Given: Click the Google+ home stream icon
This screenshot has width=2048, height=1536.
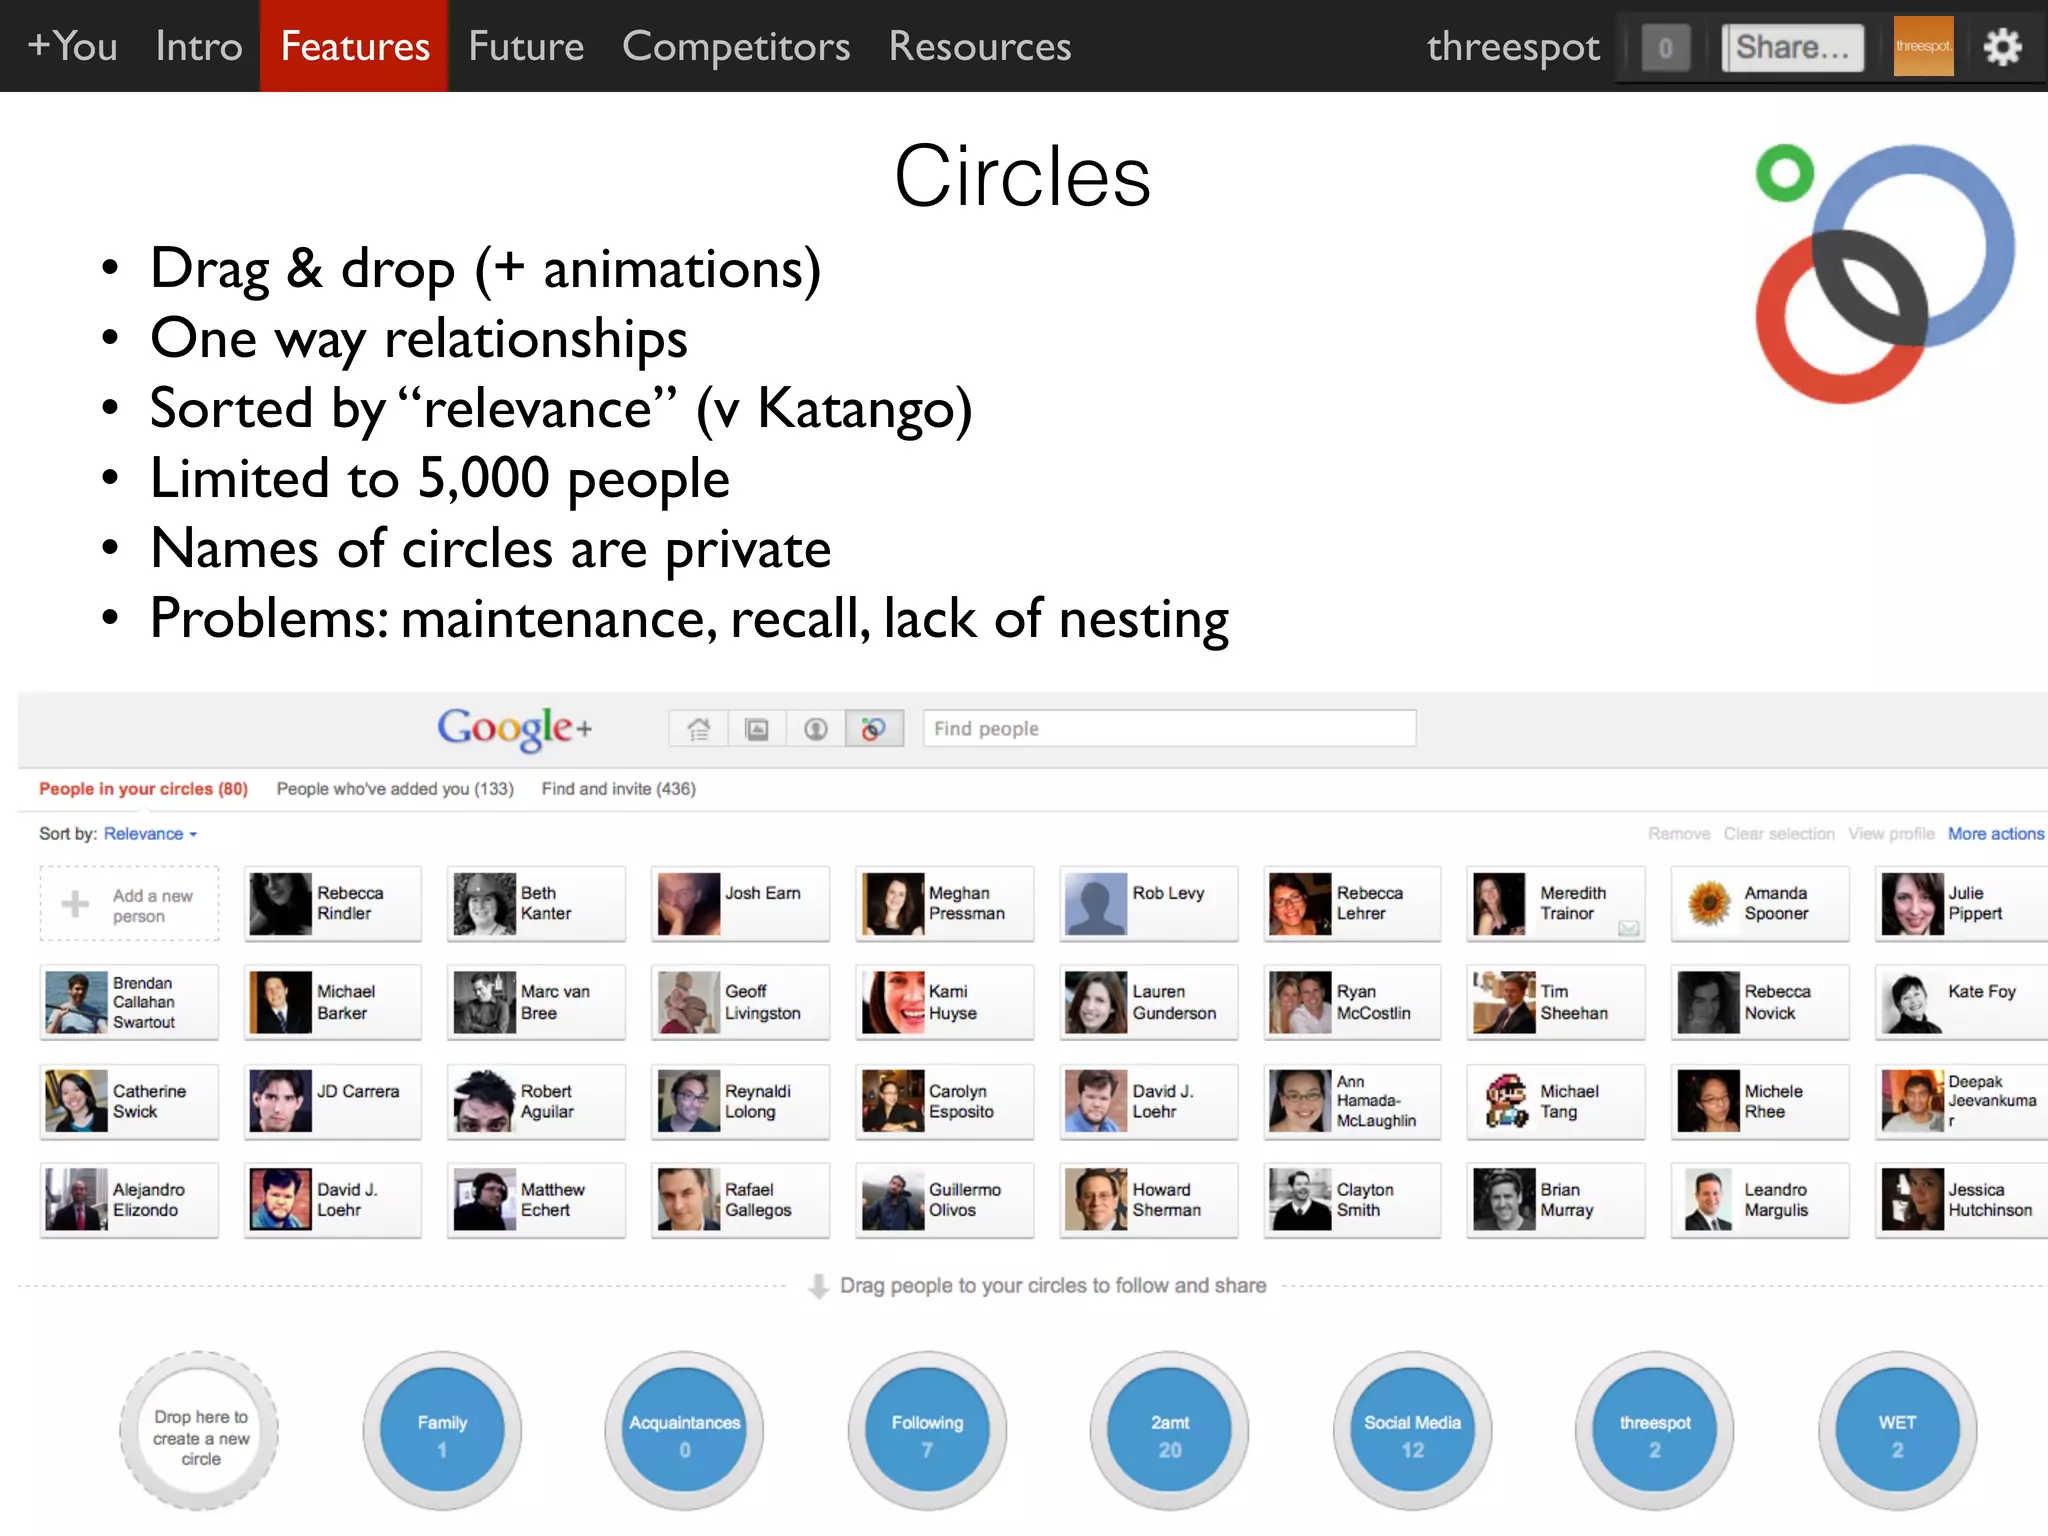Looking at the screenshot, I should point(699,729).
